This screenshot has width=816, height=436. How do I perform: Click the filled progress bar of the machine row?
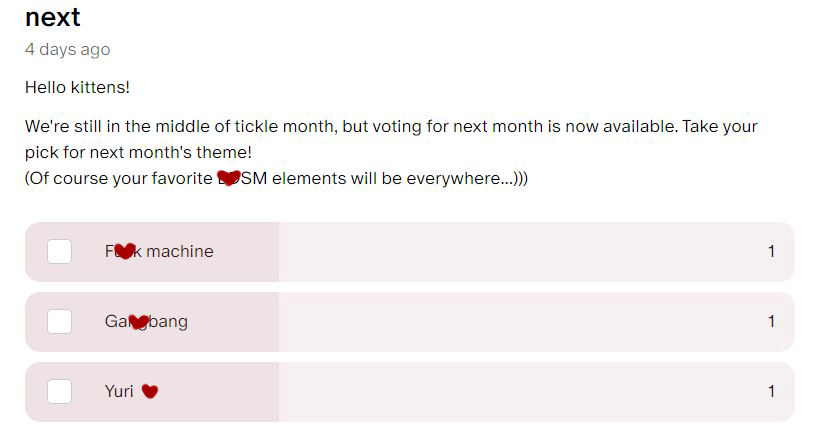point(152,252)
